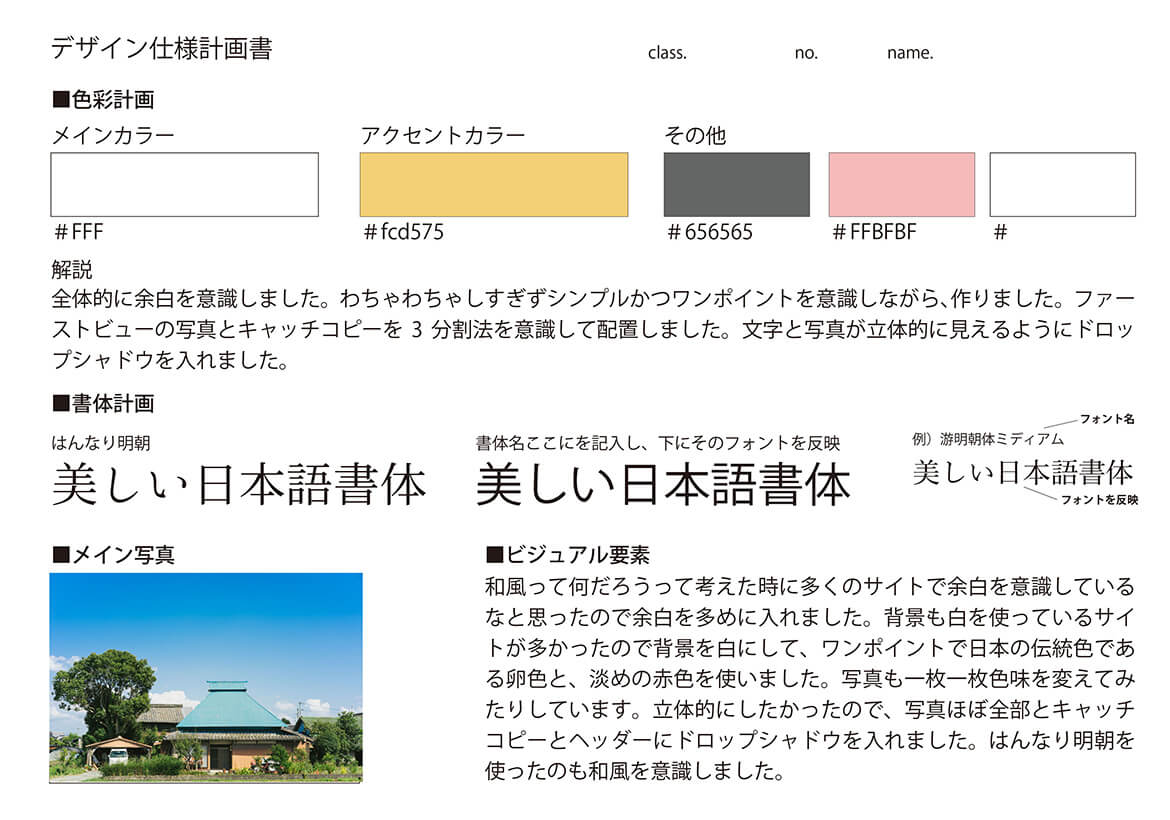Click the no. field label
This screenshot has width=1170, height=820.
tap(806, 54)
